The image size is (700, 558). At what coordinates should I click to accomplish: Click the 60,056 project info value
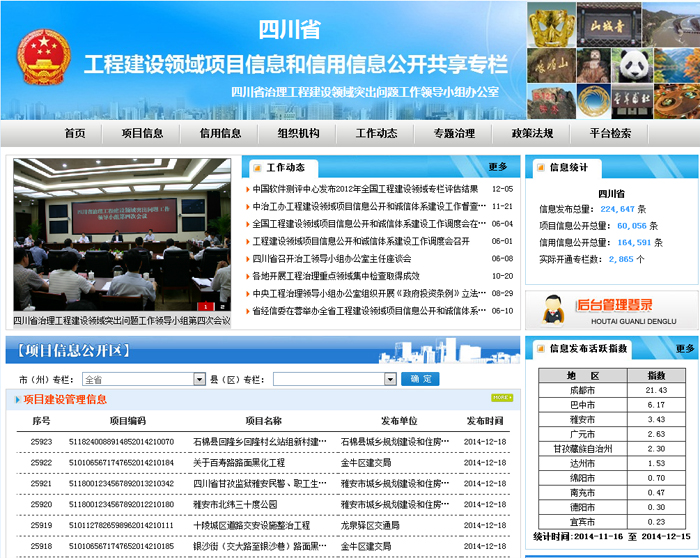click(632, 225)
